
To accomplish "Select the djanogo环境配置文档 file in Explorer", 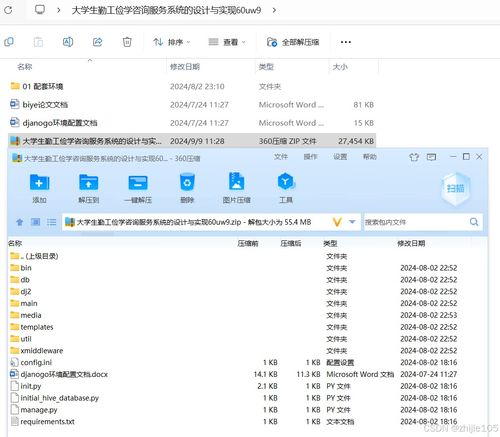I will (192, 123).
